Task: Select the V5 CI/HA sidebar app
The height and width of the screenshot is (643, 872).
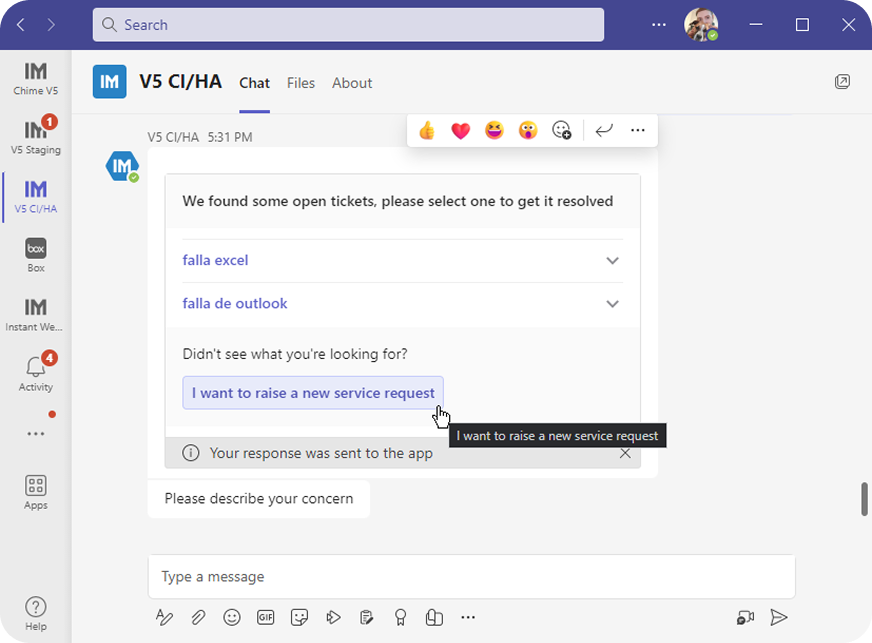Action: tap(36, 196)
